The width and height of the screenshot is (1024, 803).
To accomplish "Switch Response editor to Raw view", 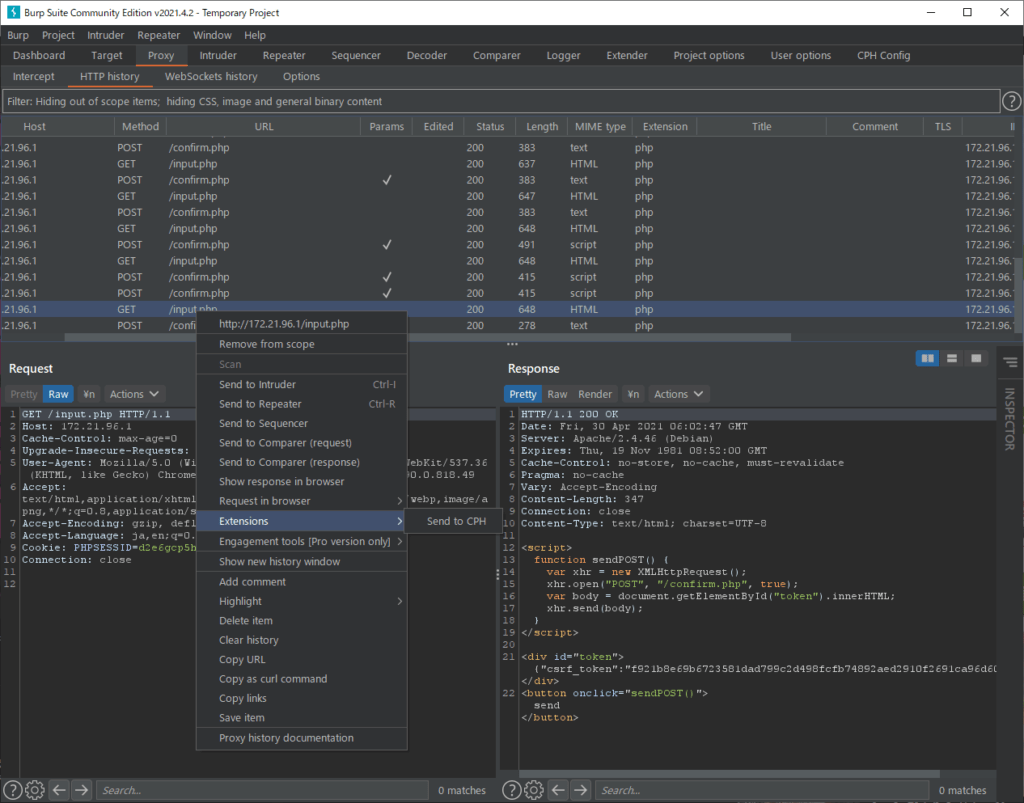I will 560,393.
